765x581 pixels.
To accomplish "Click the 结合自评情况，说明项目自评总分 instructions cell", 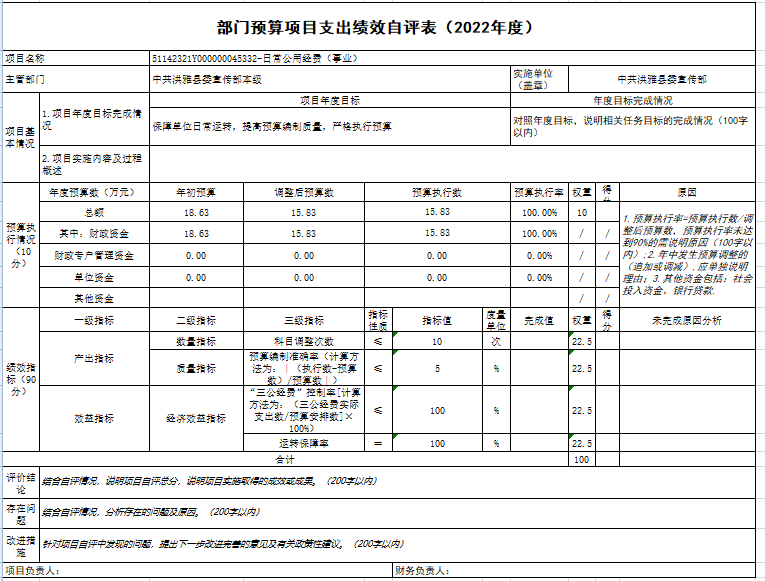I will [x=398, y=481].
